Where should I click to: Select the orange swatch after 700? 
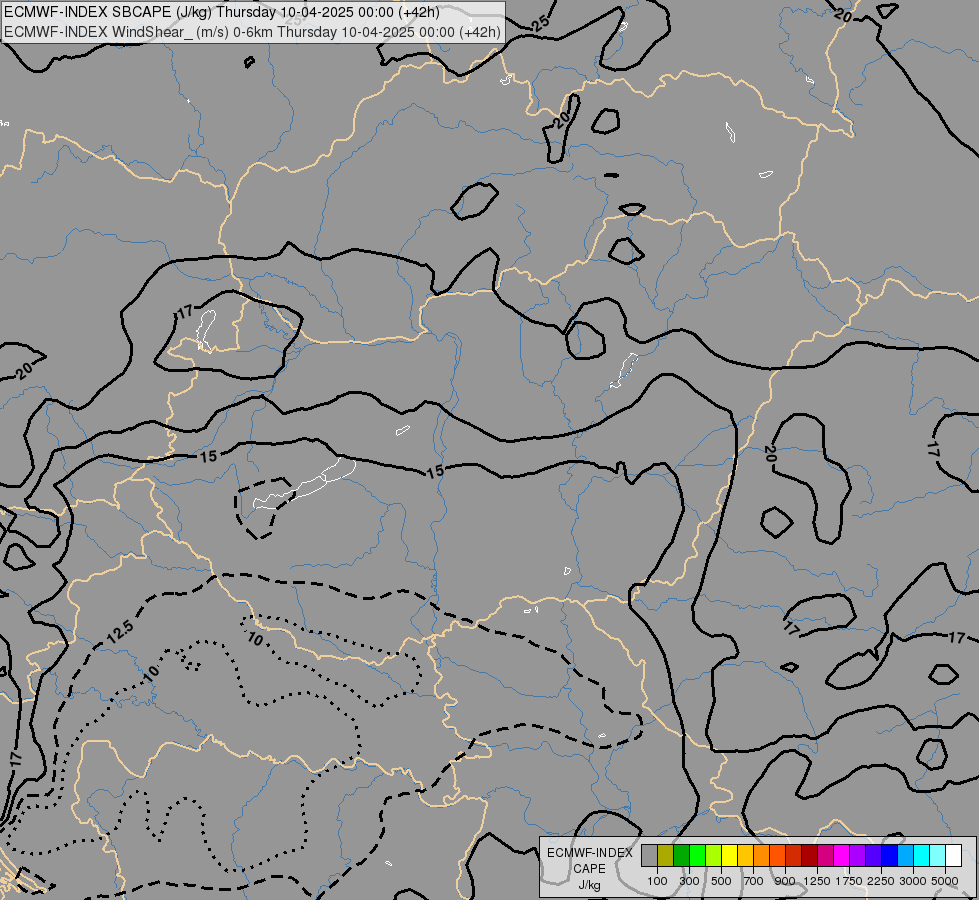[x=761, y=856]
